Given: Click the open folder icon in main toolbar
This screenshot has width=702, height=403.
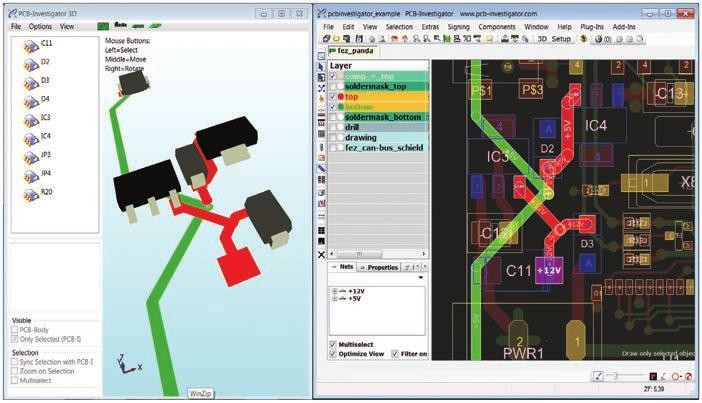Looking at the screenshot, I should click(x=336, y=39).
